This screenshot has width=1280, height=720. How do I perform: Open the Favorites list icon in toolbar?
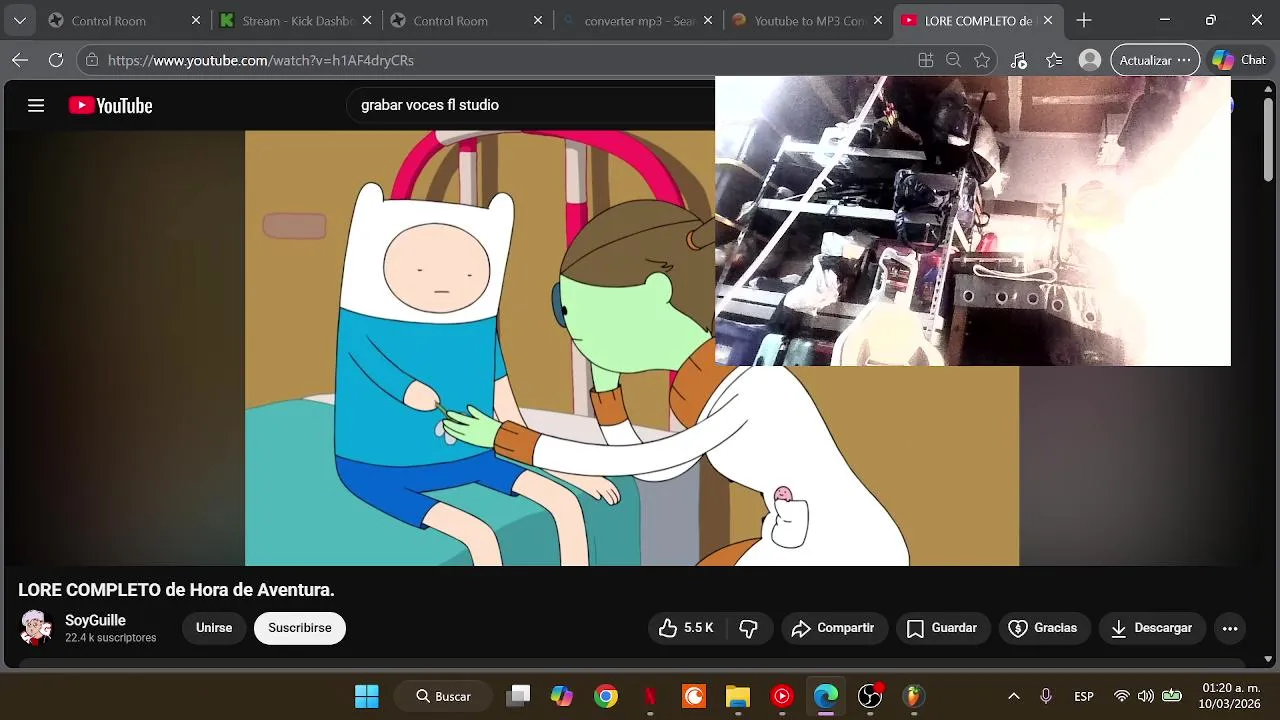coord(1054,60)
